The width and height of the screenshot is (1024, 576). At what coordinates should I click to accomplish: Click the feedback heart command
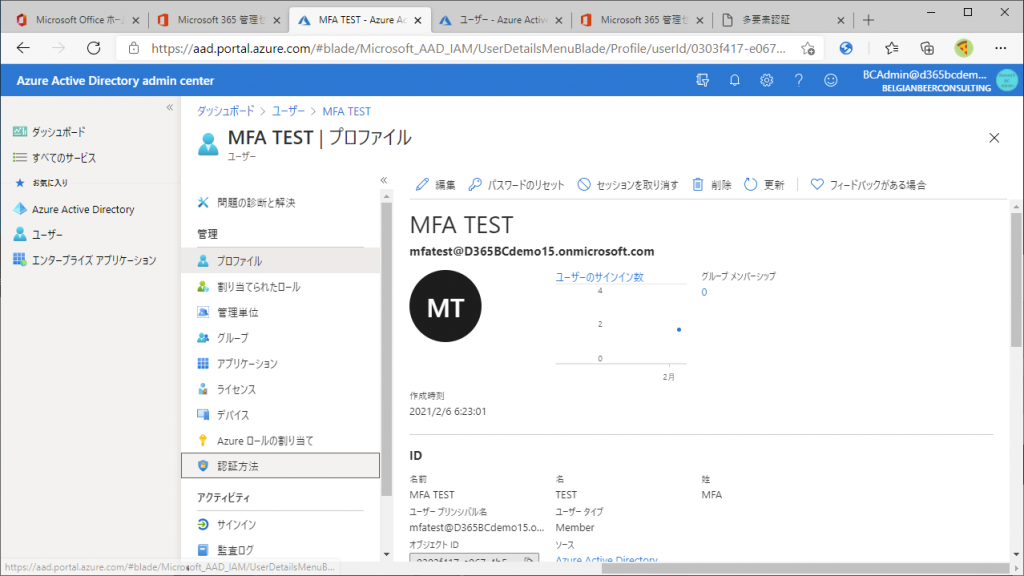[868, 185]
